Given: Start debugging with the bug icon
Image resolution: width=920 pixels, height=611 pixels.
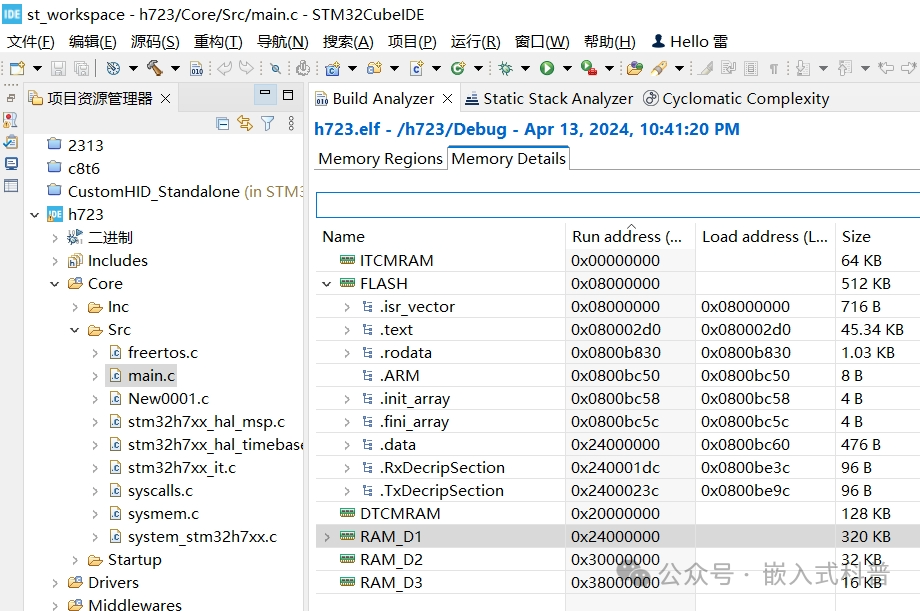Looking at the screenshot, I should click(x=505, y=67).
